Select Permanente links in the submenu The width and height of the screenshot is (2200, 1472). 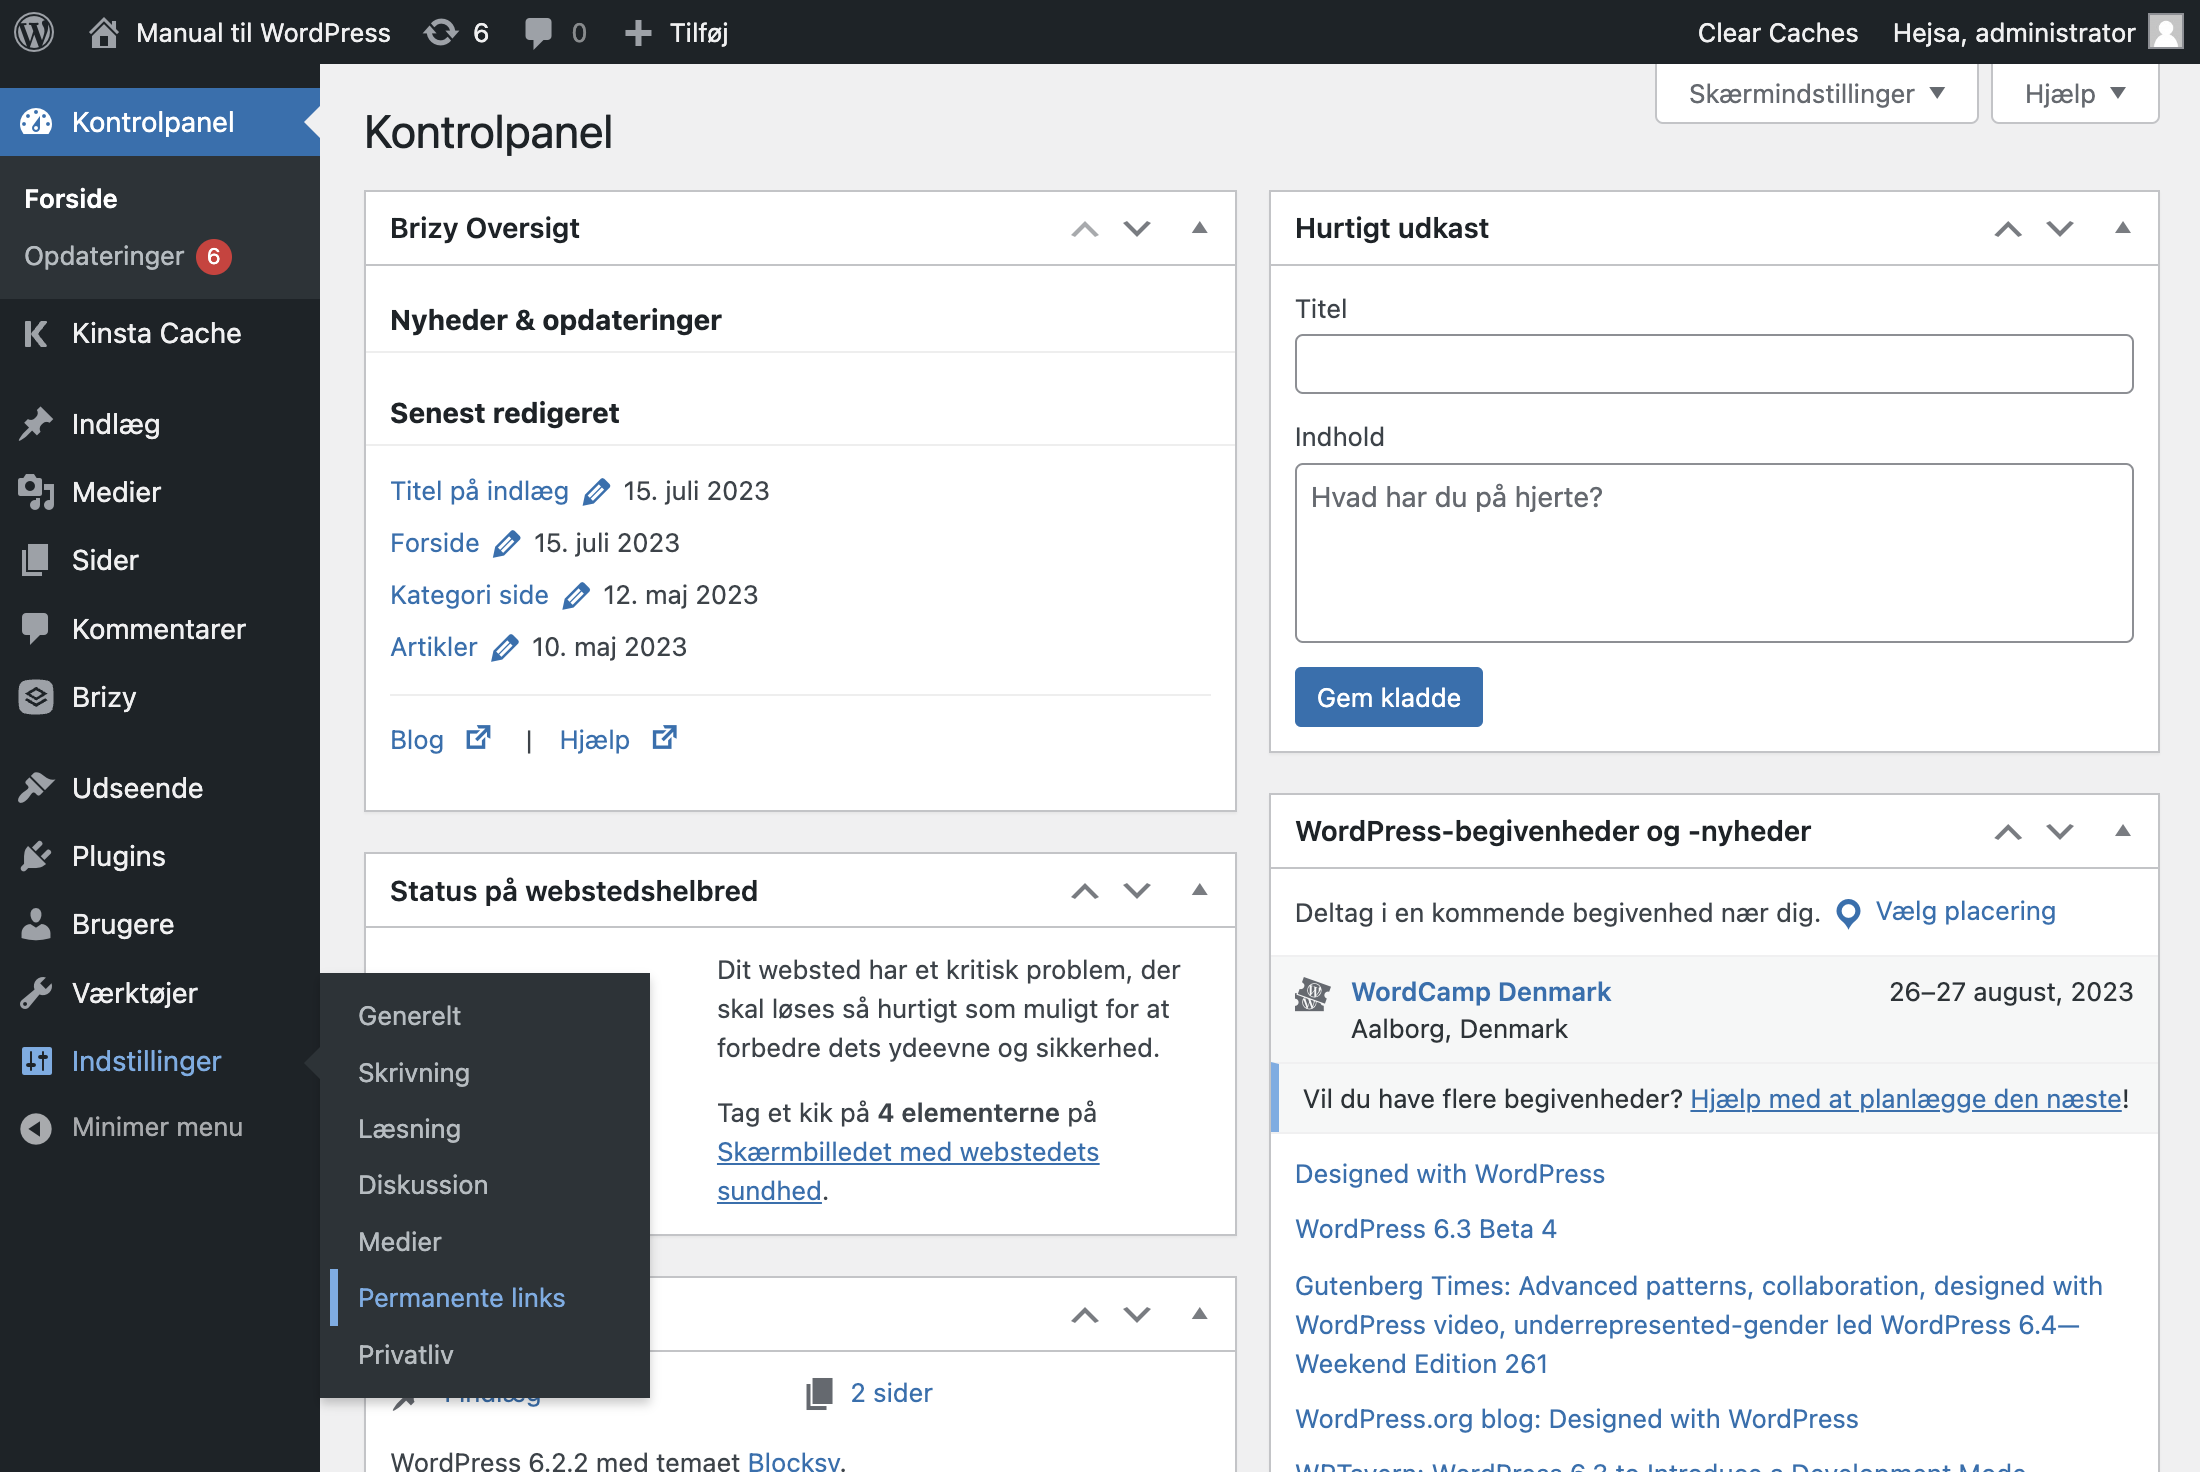coord(462,1297)
